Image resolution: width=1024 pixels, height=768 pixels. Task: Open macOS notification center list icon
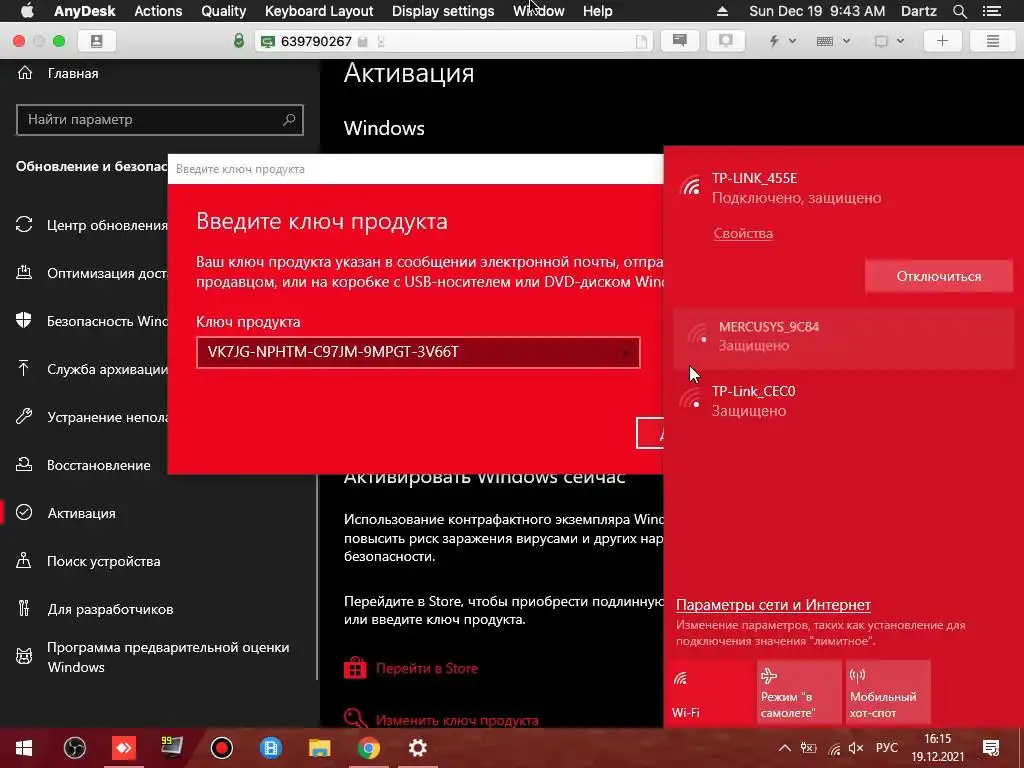991,11
